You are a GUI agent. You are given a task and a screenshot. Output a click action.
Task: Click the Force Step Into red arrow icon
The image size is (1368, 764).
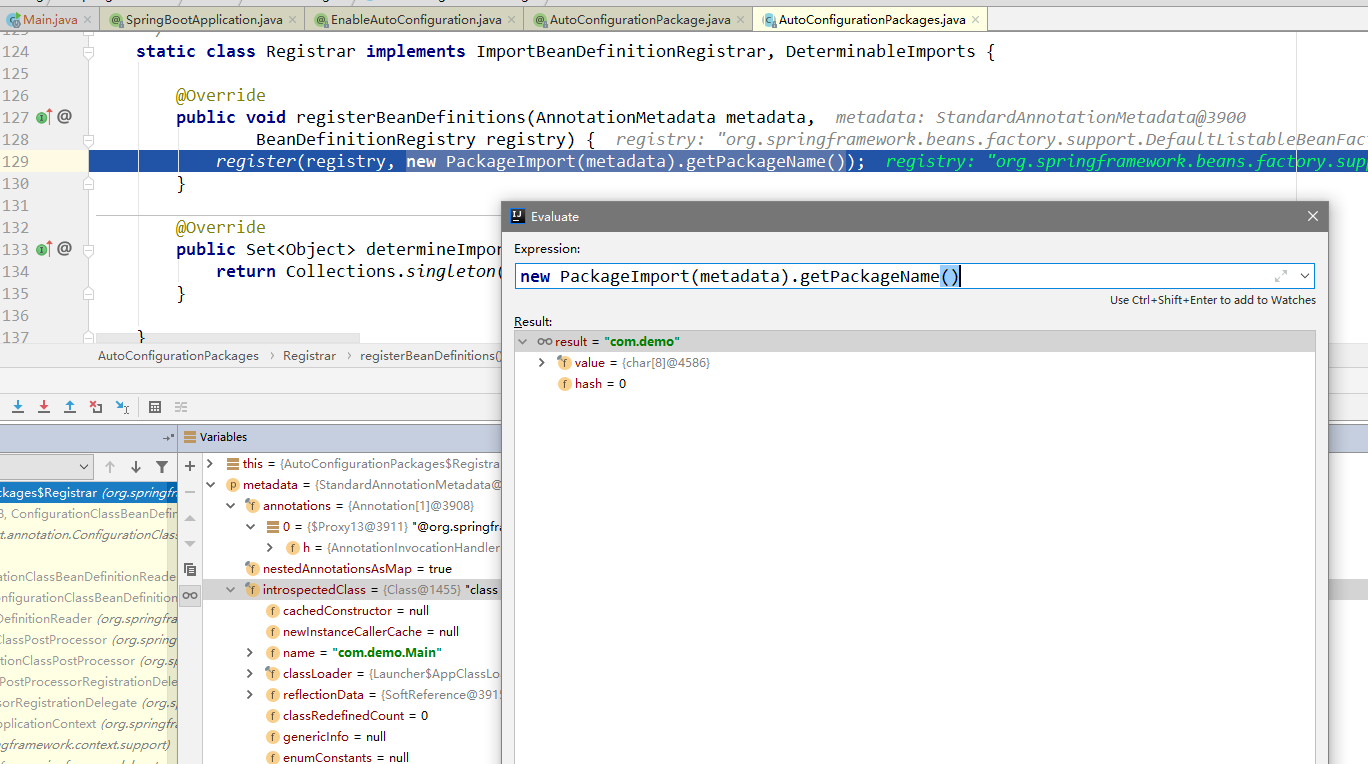tap(44, 407)
